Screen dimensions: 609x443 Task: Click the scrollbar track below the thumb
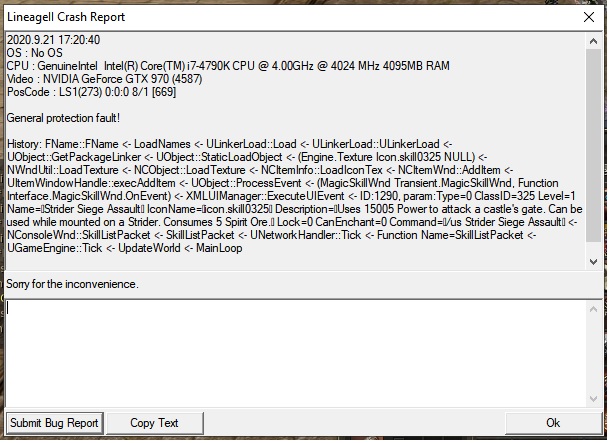pyautogui.click(x=594, y=247)
